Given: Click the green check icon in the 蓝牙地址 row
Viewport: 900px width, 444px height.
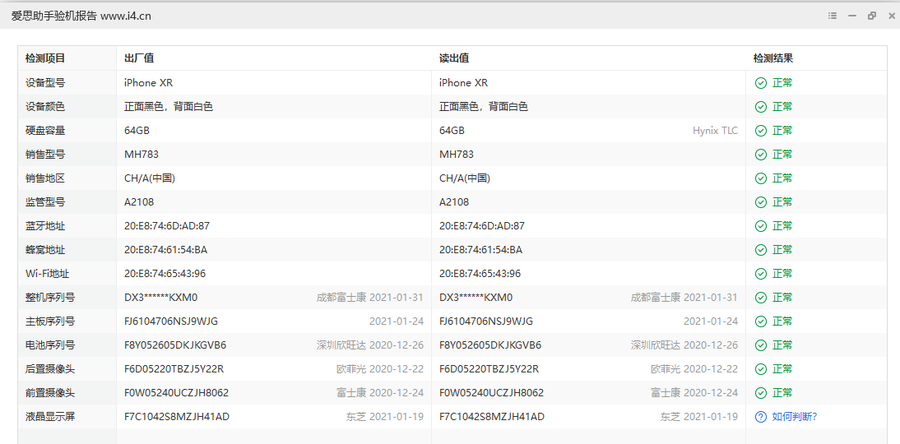Looking at the screenshot, I should point(761,226).
